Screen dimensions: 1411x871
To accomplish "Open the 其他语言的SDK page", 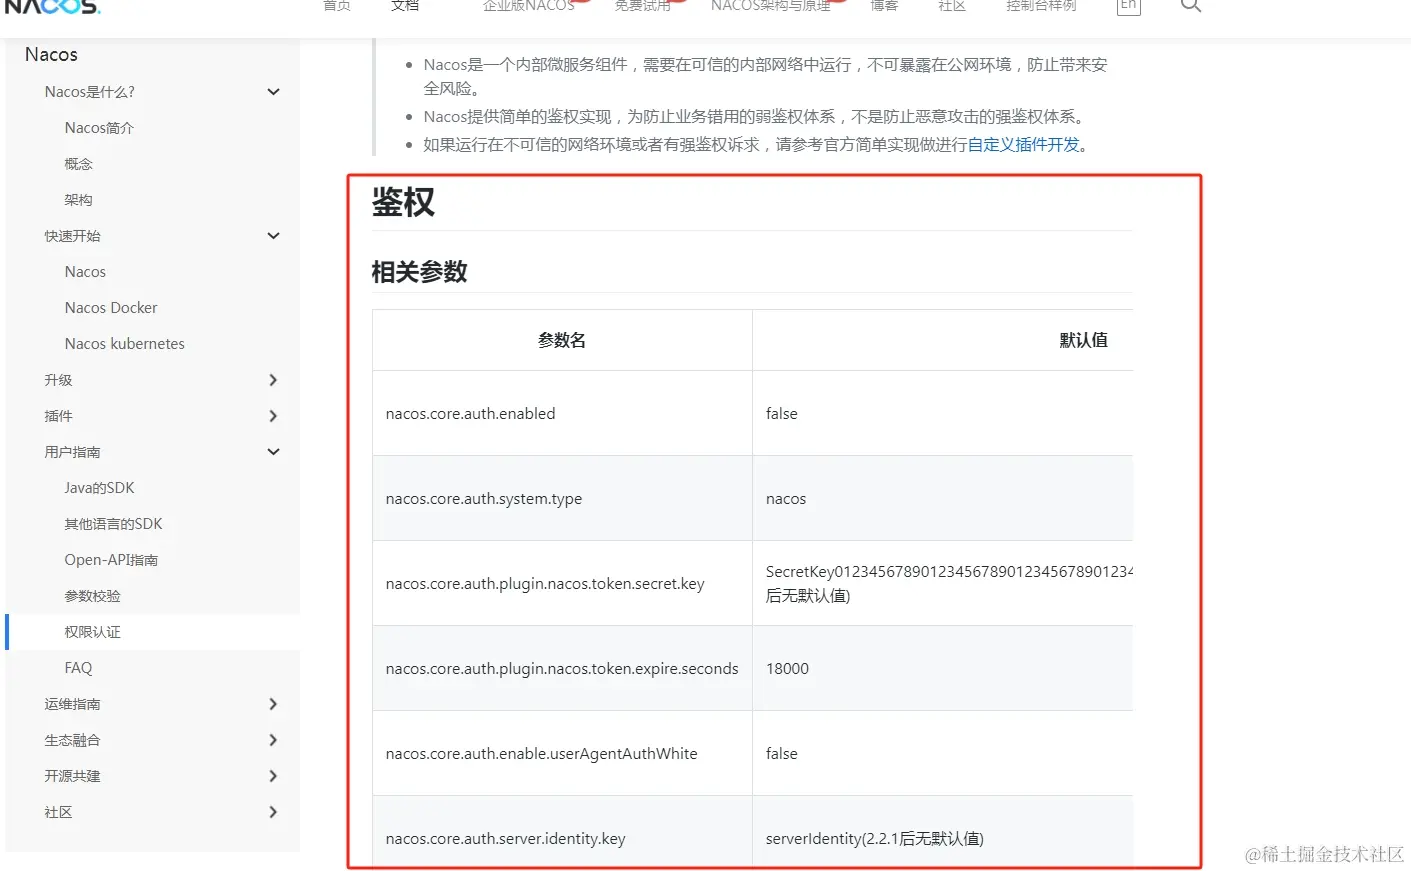I will [113, 524].
